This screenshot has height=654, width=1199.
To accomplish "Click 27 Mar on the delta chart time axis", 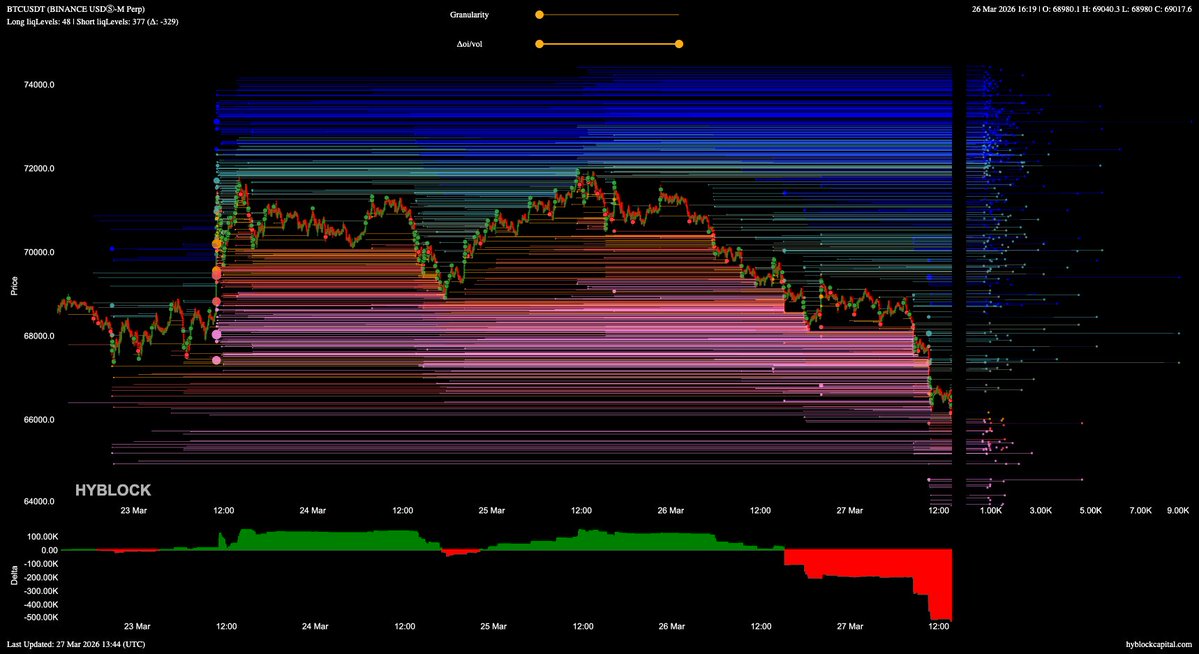I will tap(850, 626).
